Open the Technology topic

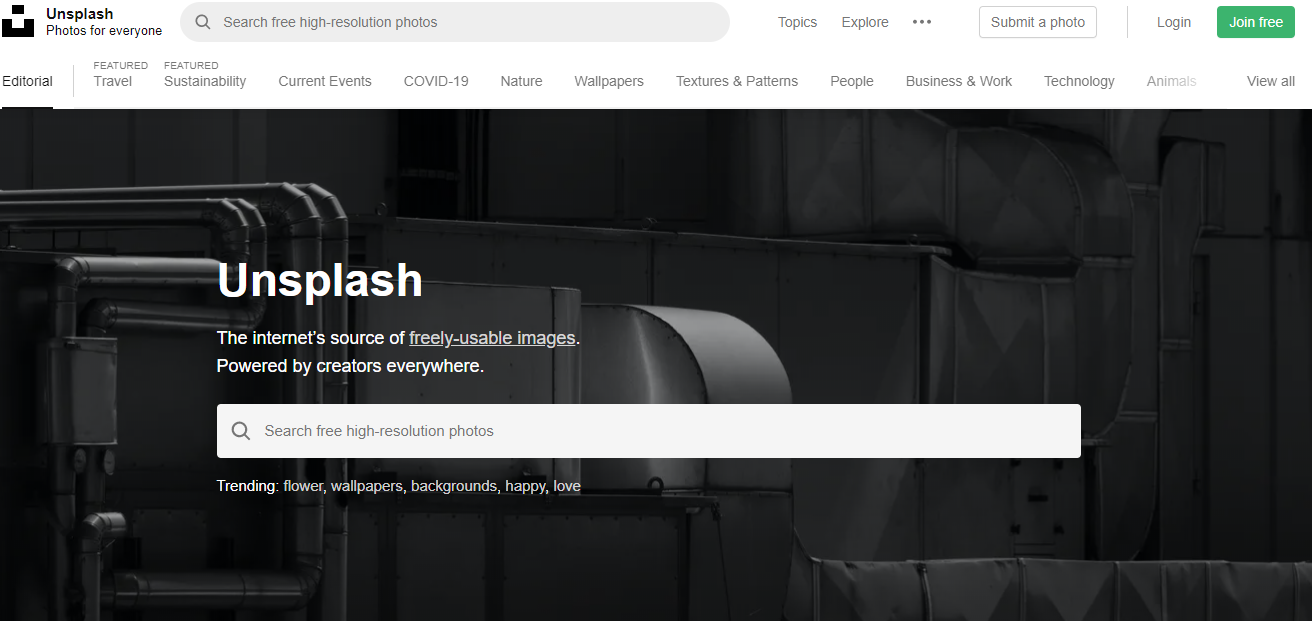point(1079,81)
